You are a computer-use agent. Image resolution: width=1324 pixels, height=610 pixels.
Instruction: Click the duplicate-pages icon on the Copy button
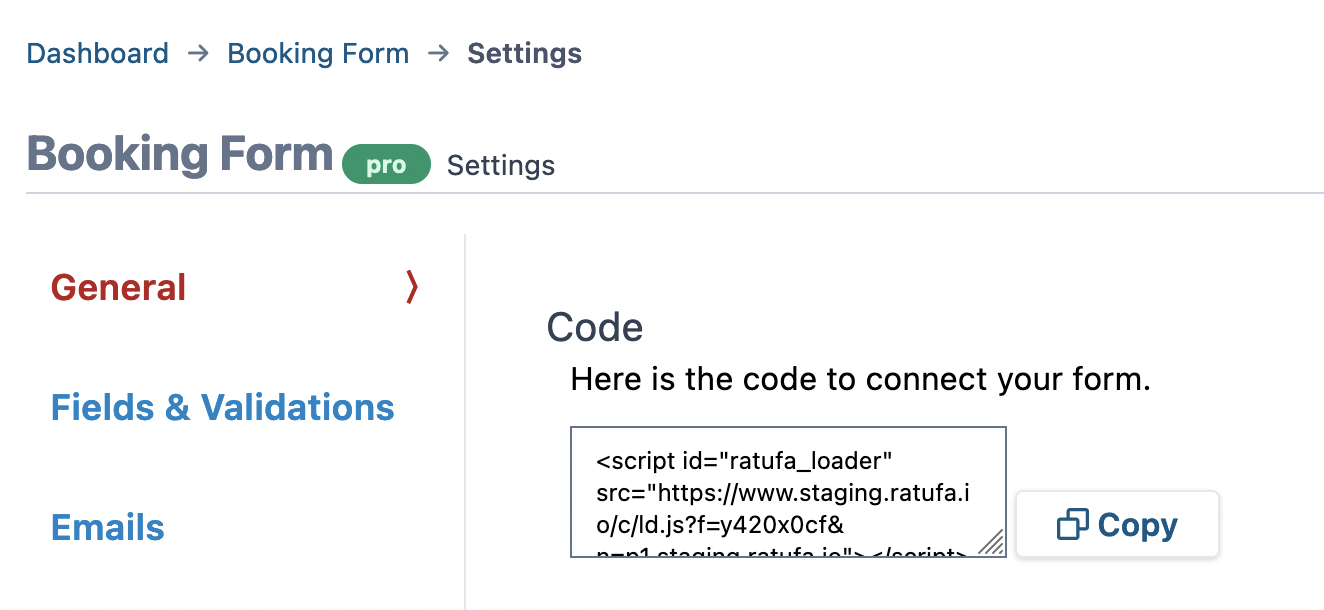click(x=1073, y=524)
